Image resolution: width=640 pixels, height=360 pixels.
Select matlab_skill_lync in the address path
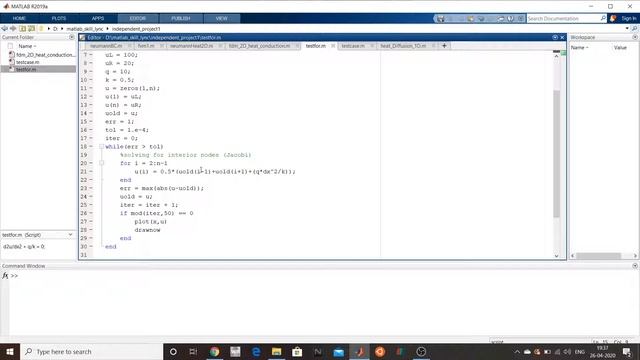85,29
